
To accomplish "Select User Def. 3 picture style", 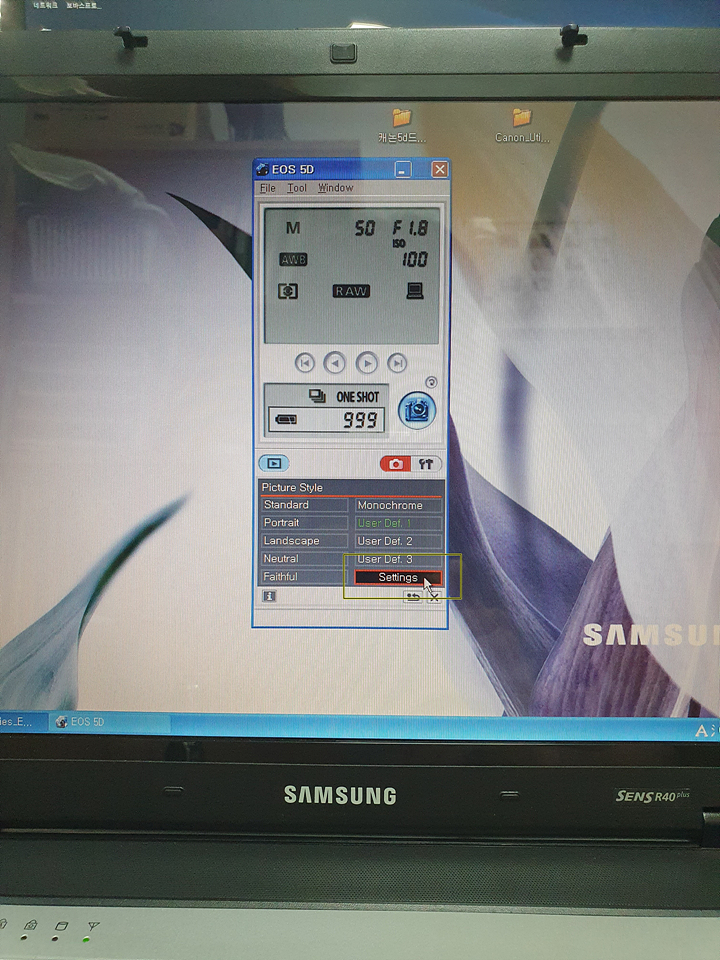I will [x=398, y=559].
